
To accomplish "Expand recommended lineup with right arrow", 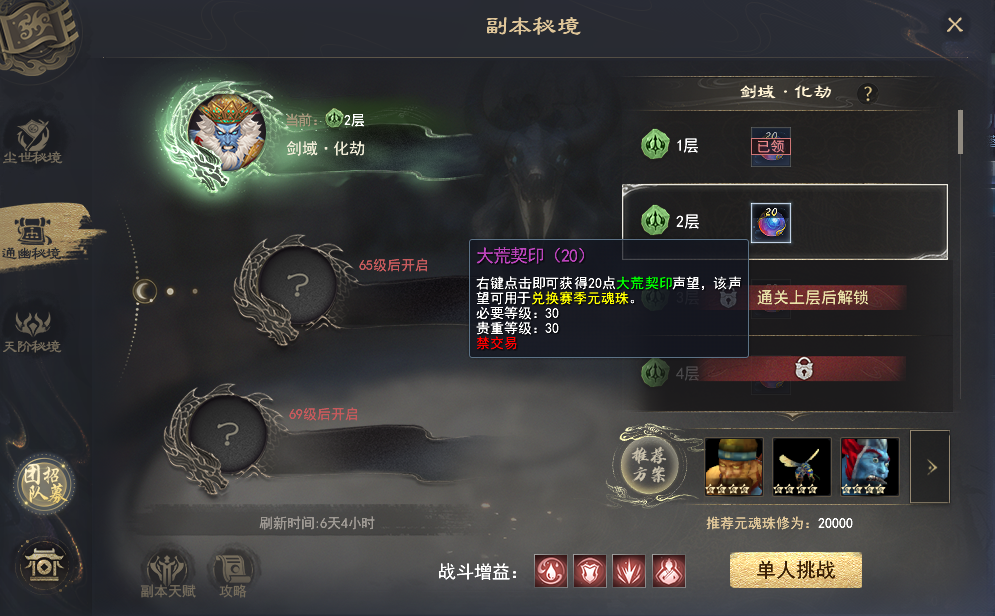I will coord(930,467).
